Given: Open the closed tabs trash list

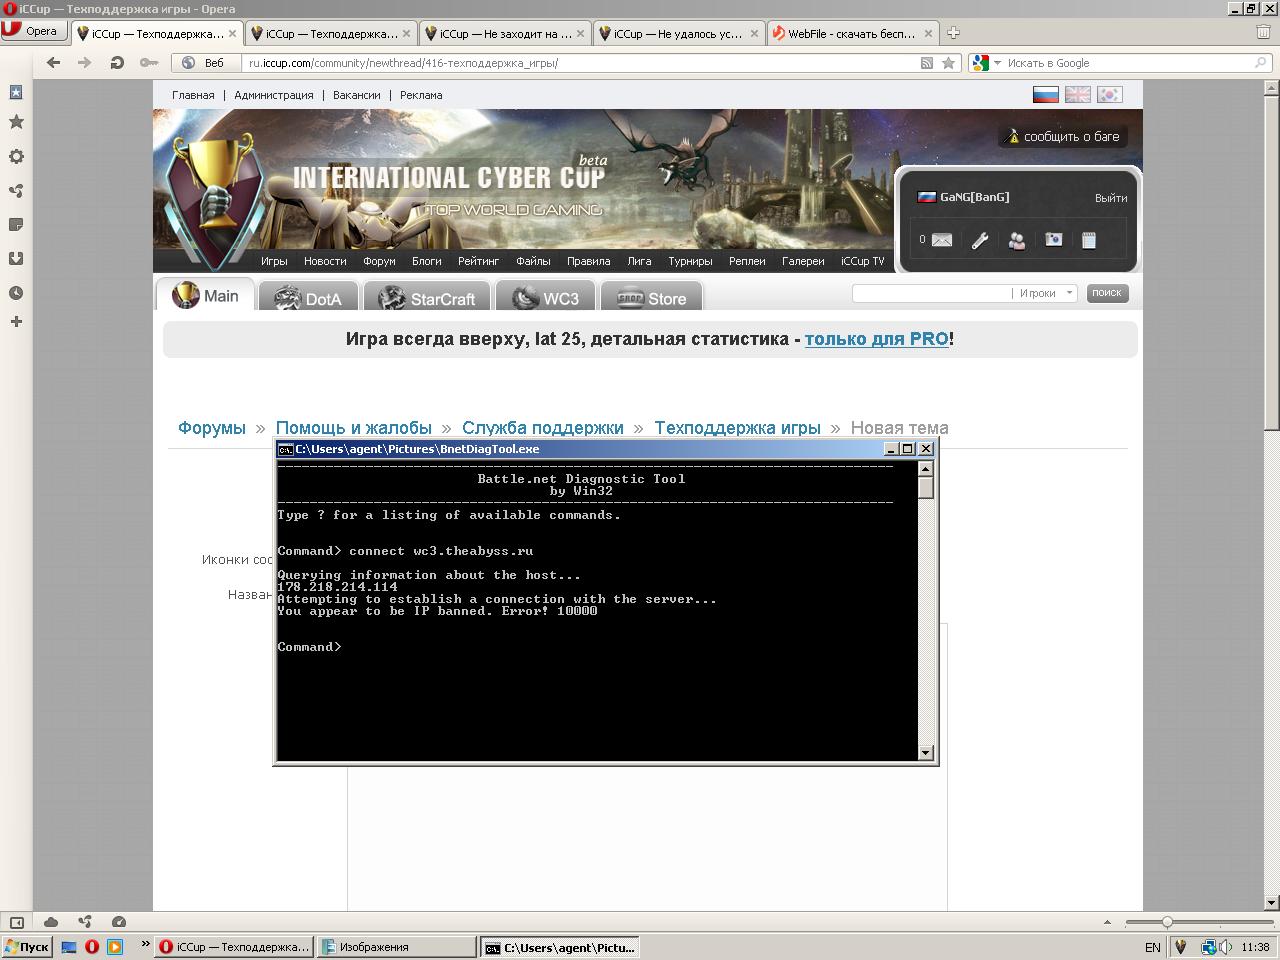Looking at the screenshot, I should 1263,32.
